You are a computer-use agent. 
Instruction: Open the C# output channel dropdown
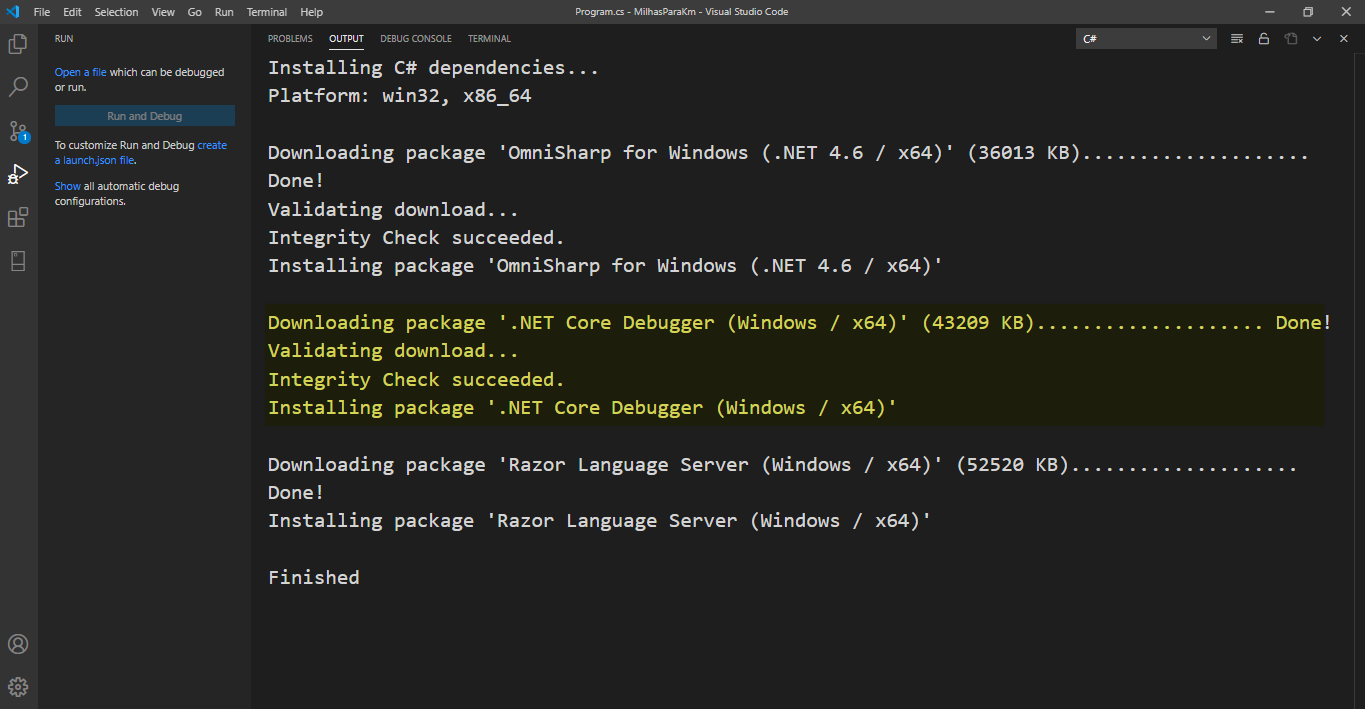point(1146,39)
